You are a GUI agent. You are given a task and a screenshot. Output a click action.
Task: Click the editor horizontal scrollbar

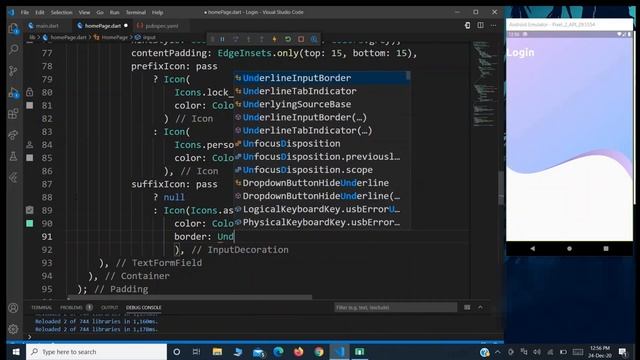(x=190, y=297)
